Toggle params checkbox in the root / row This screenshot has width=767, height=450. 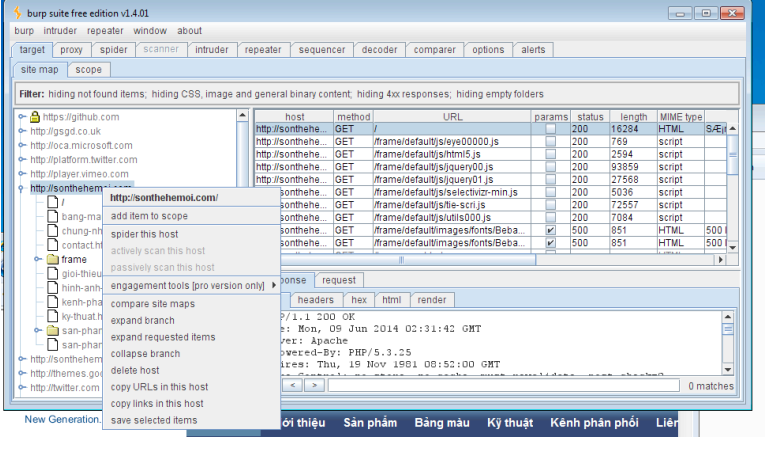[551, 129]
